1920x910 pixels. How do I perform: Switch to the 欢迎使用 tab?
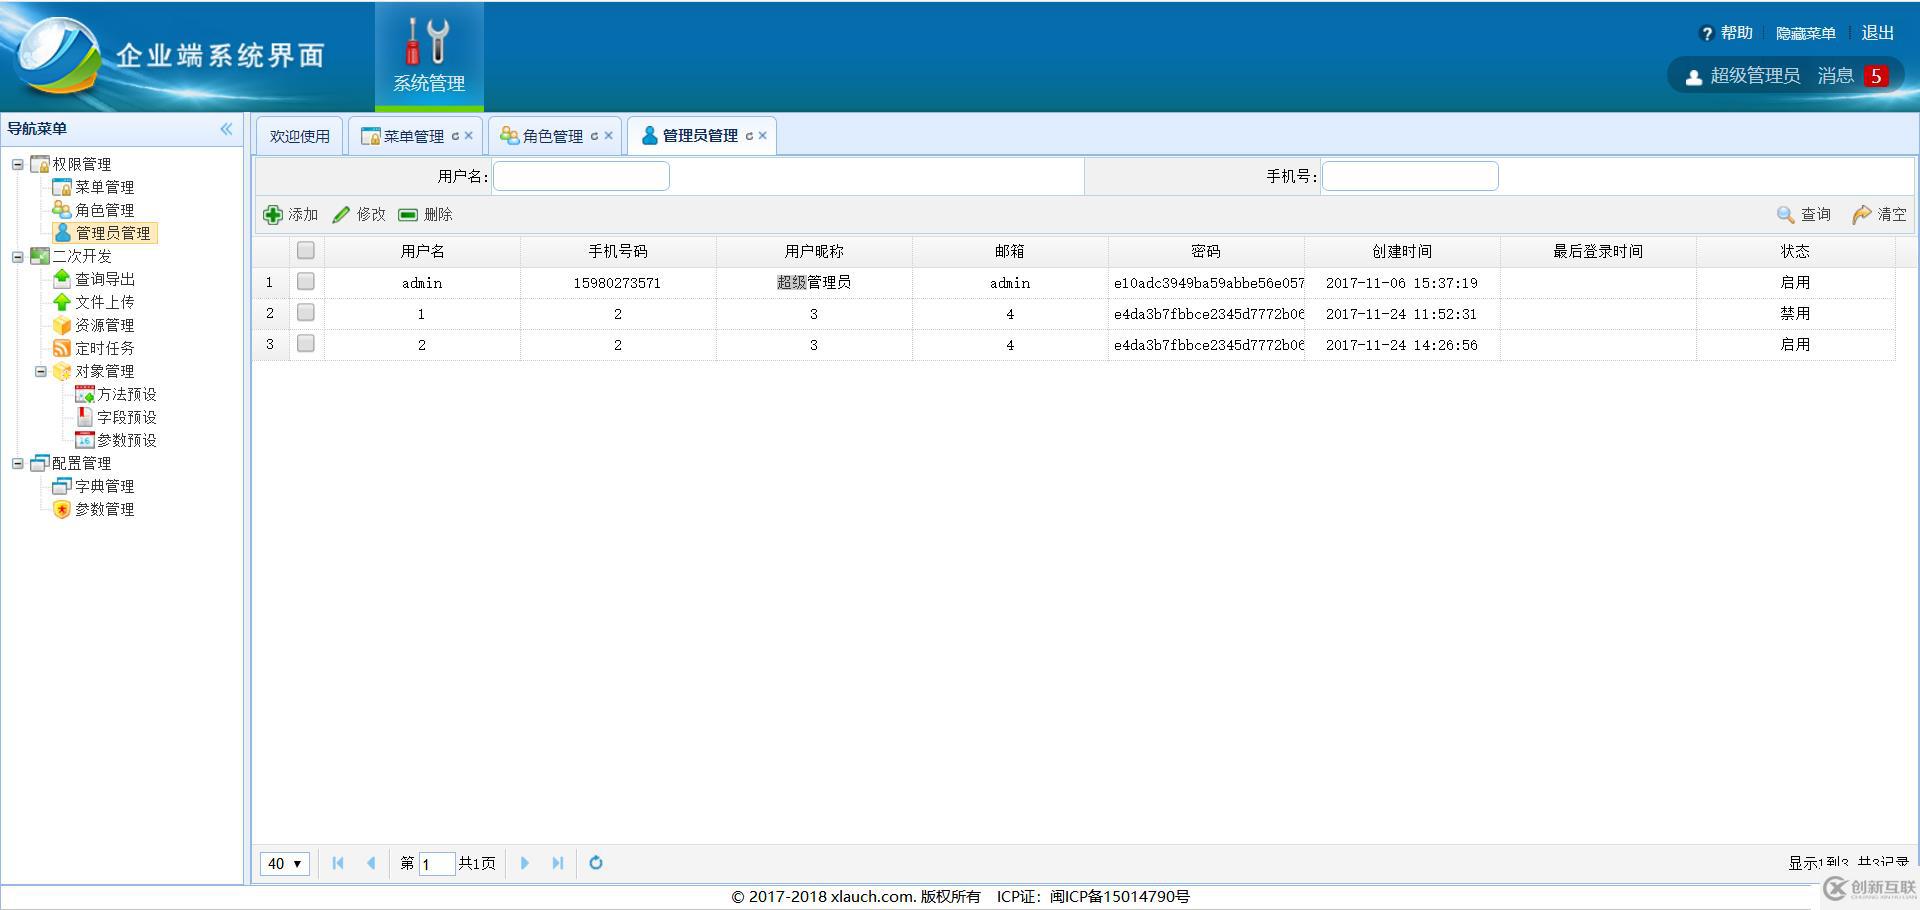[298, 134]
